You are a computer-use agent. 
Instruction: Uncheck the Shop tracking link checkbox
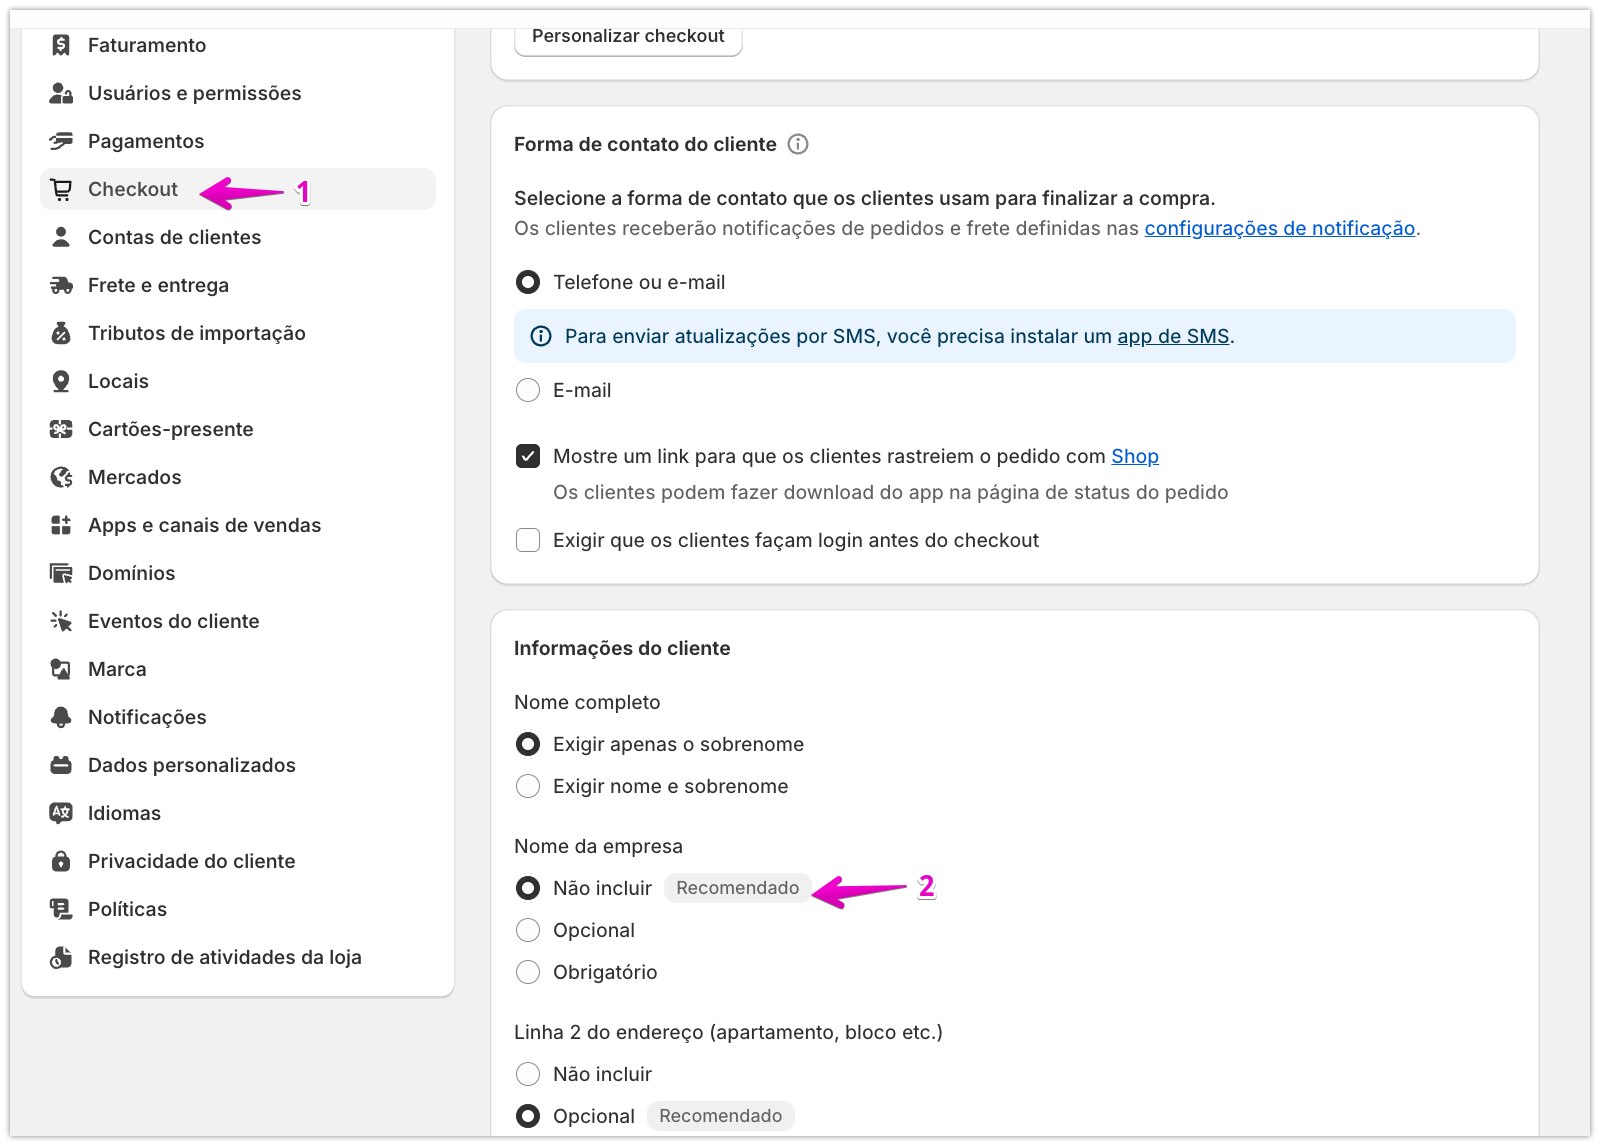click(x=528, y=456)
